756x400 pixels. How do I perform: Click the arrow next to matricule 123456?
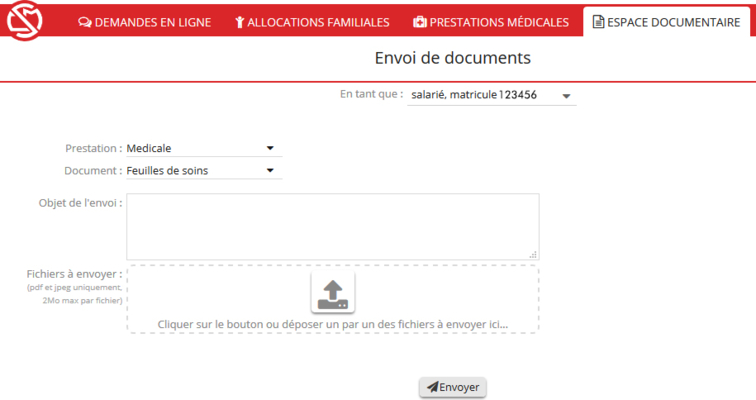pyautogui.click(x=566, y=96)
